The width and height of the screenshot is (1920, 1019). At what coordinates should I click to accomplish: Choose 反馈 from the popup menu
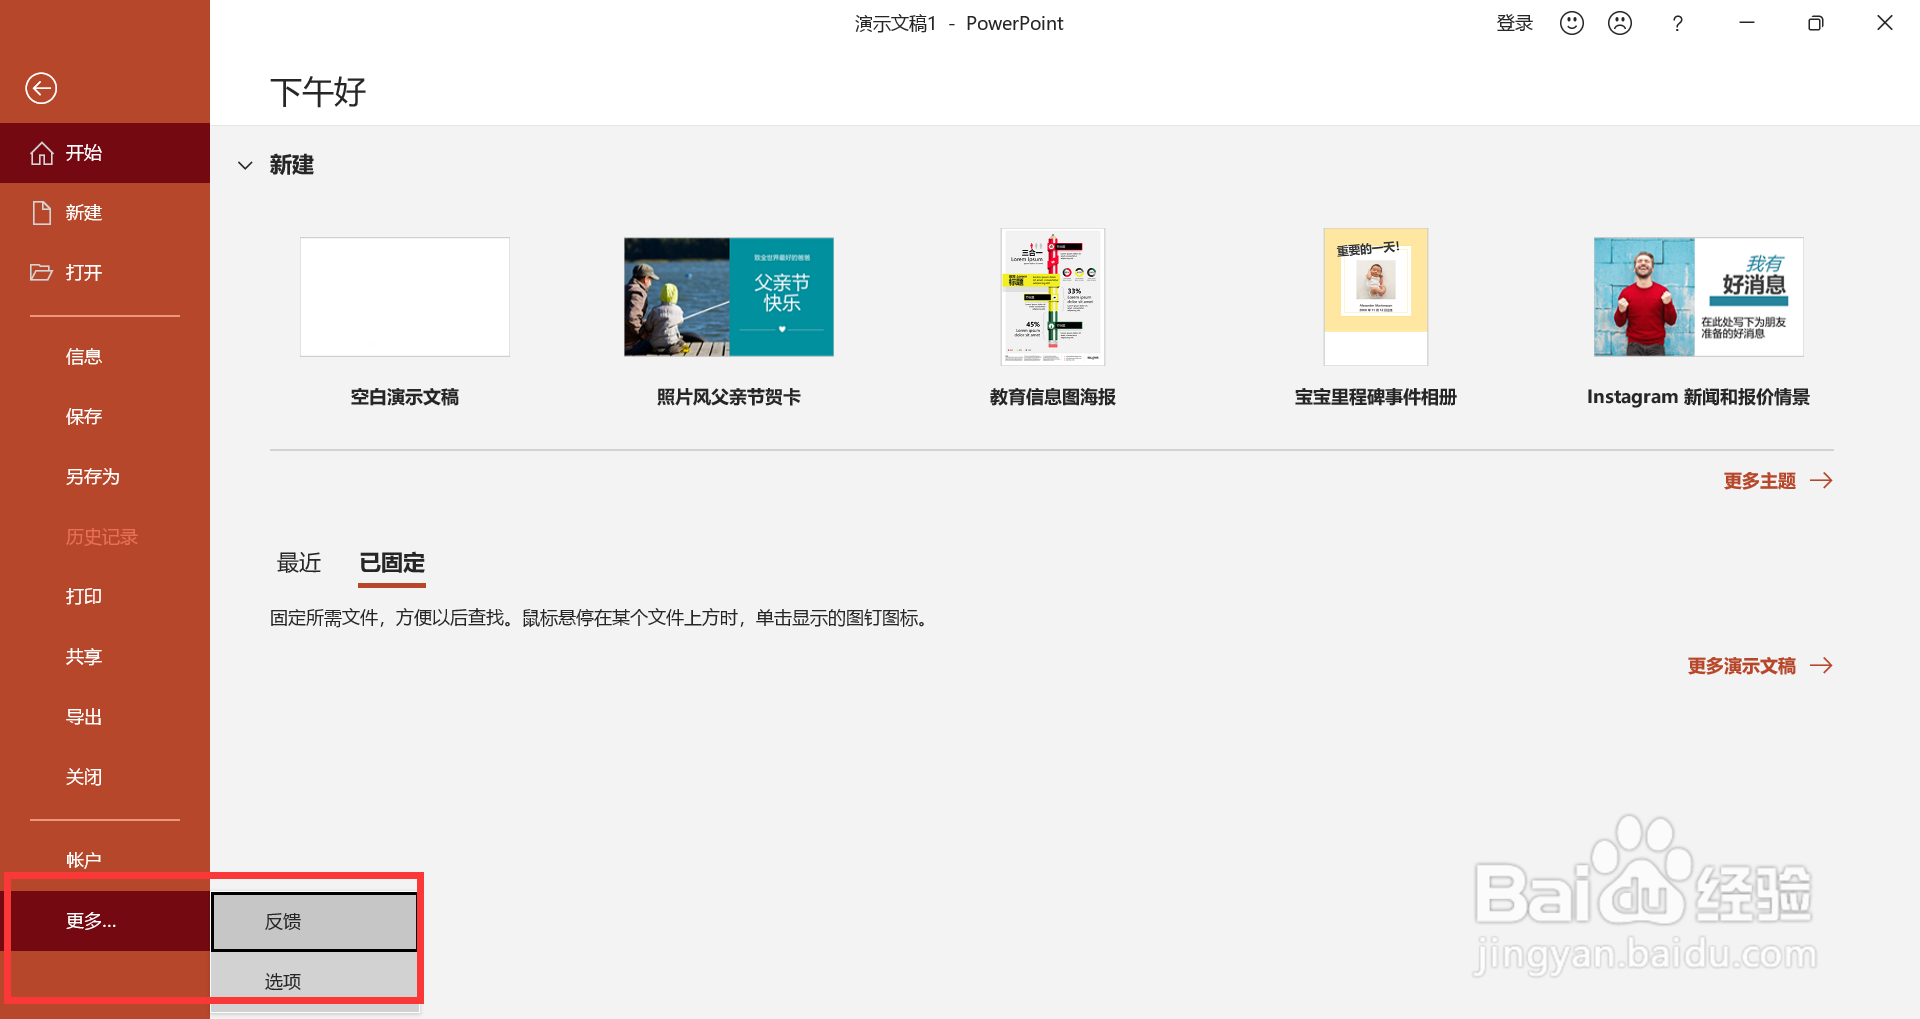[314, 922]
